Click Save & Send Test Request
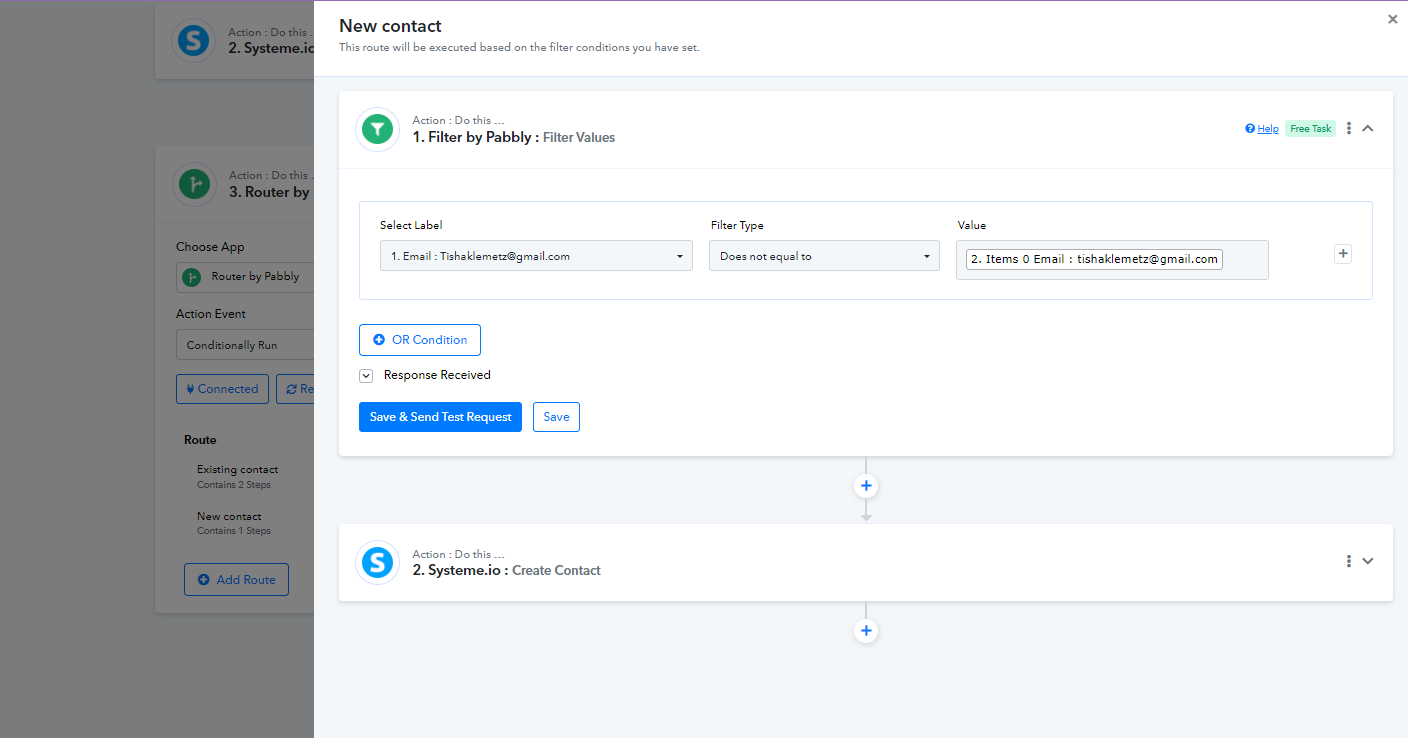Viewport: 1408px width, 738px height. pos(441,417)
